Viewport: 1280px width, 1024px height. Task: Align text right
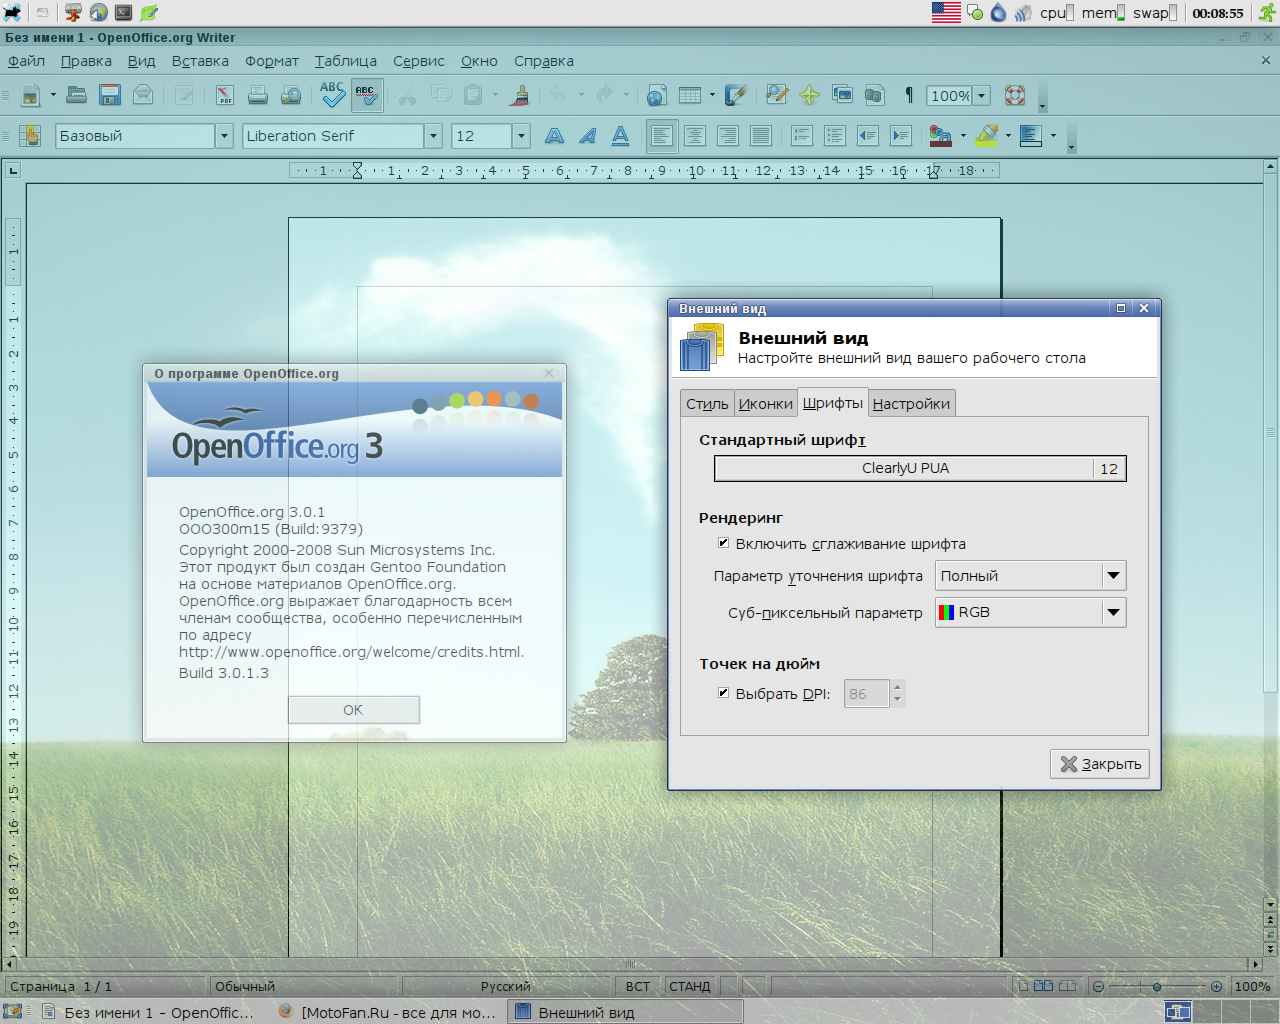[x=728, y=136]
